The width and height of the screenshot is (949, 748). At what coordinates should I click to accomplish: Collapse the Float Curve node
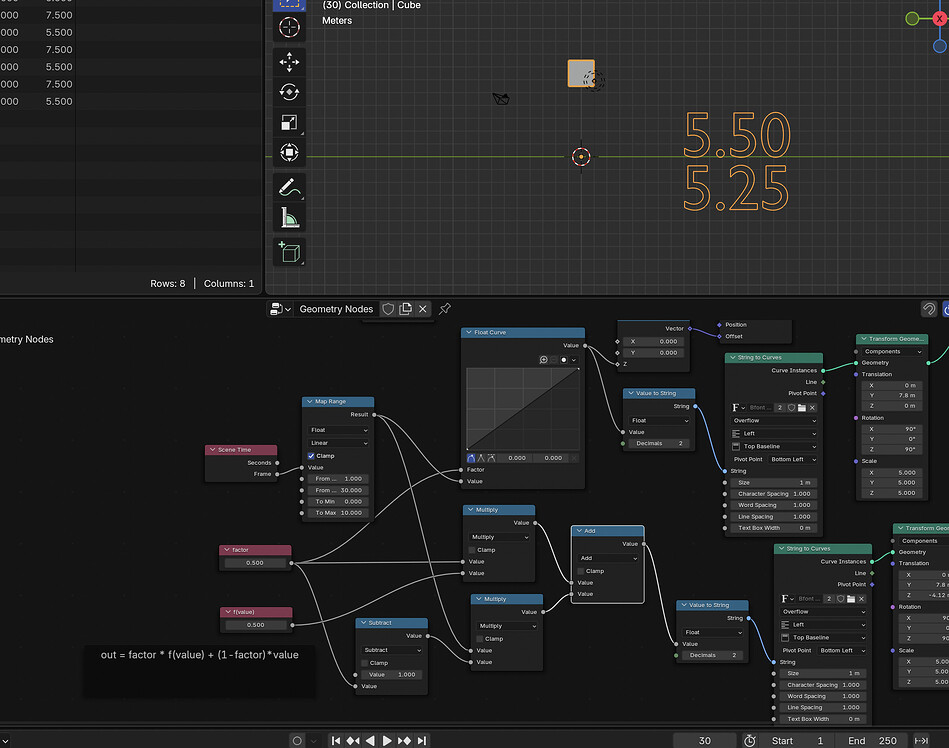click(469, 332)
